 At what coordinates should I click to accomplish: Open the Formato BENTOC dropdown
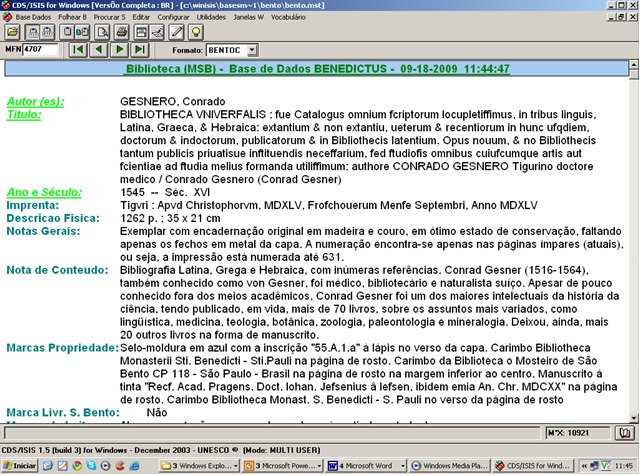252,50
